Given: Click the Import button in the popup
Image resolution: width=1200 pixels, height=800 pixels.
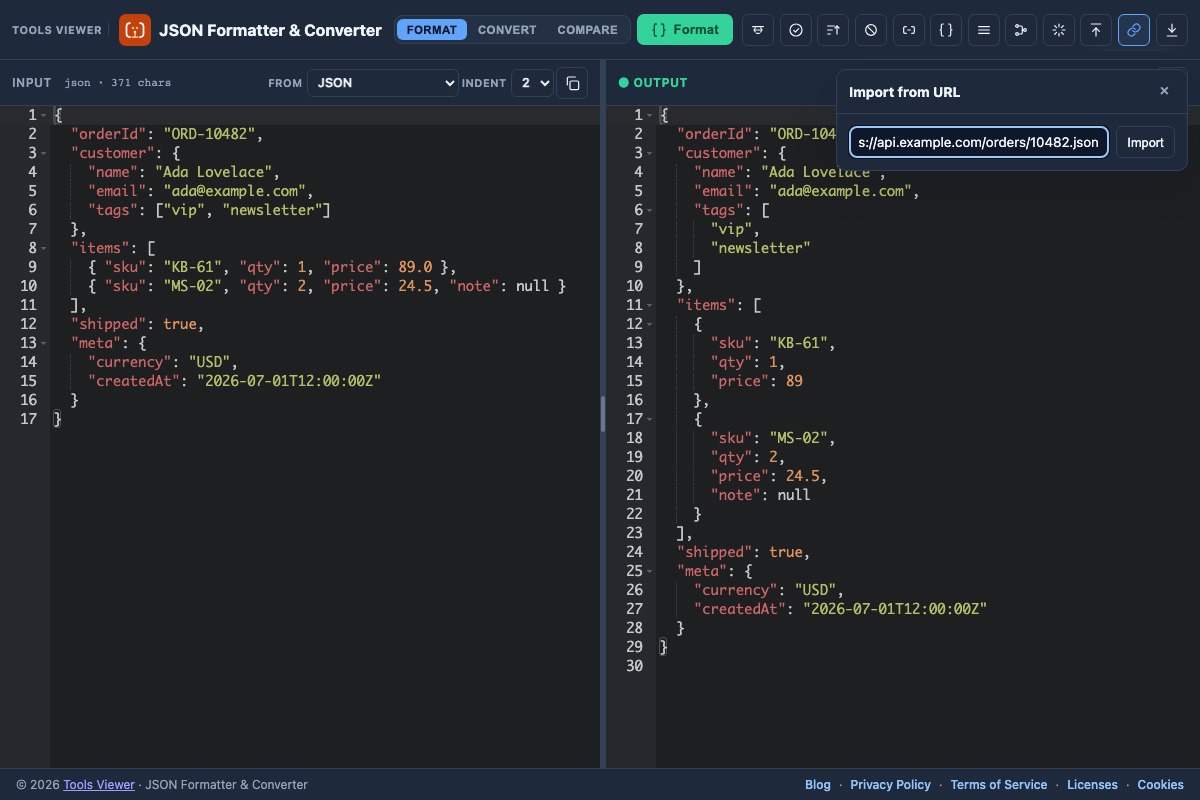Looking at the screenshot, I should coord(1145,142).
